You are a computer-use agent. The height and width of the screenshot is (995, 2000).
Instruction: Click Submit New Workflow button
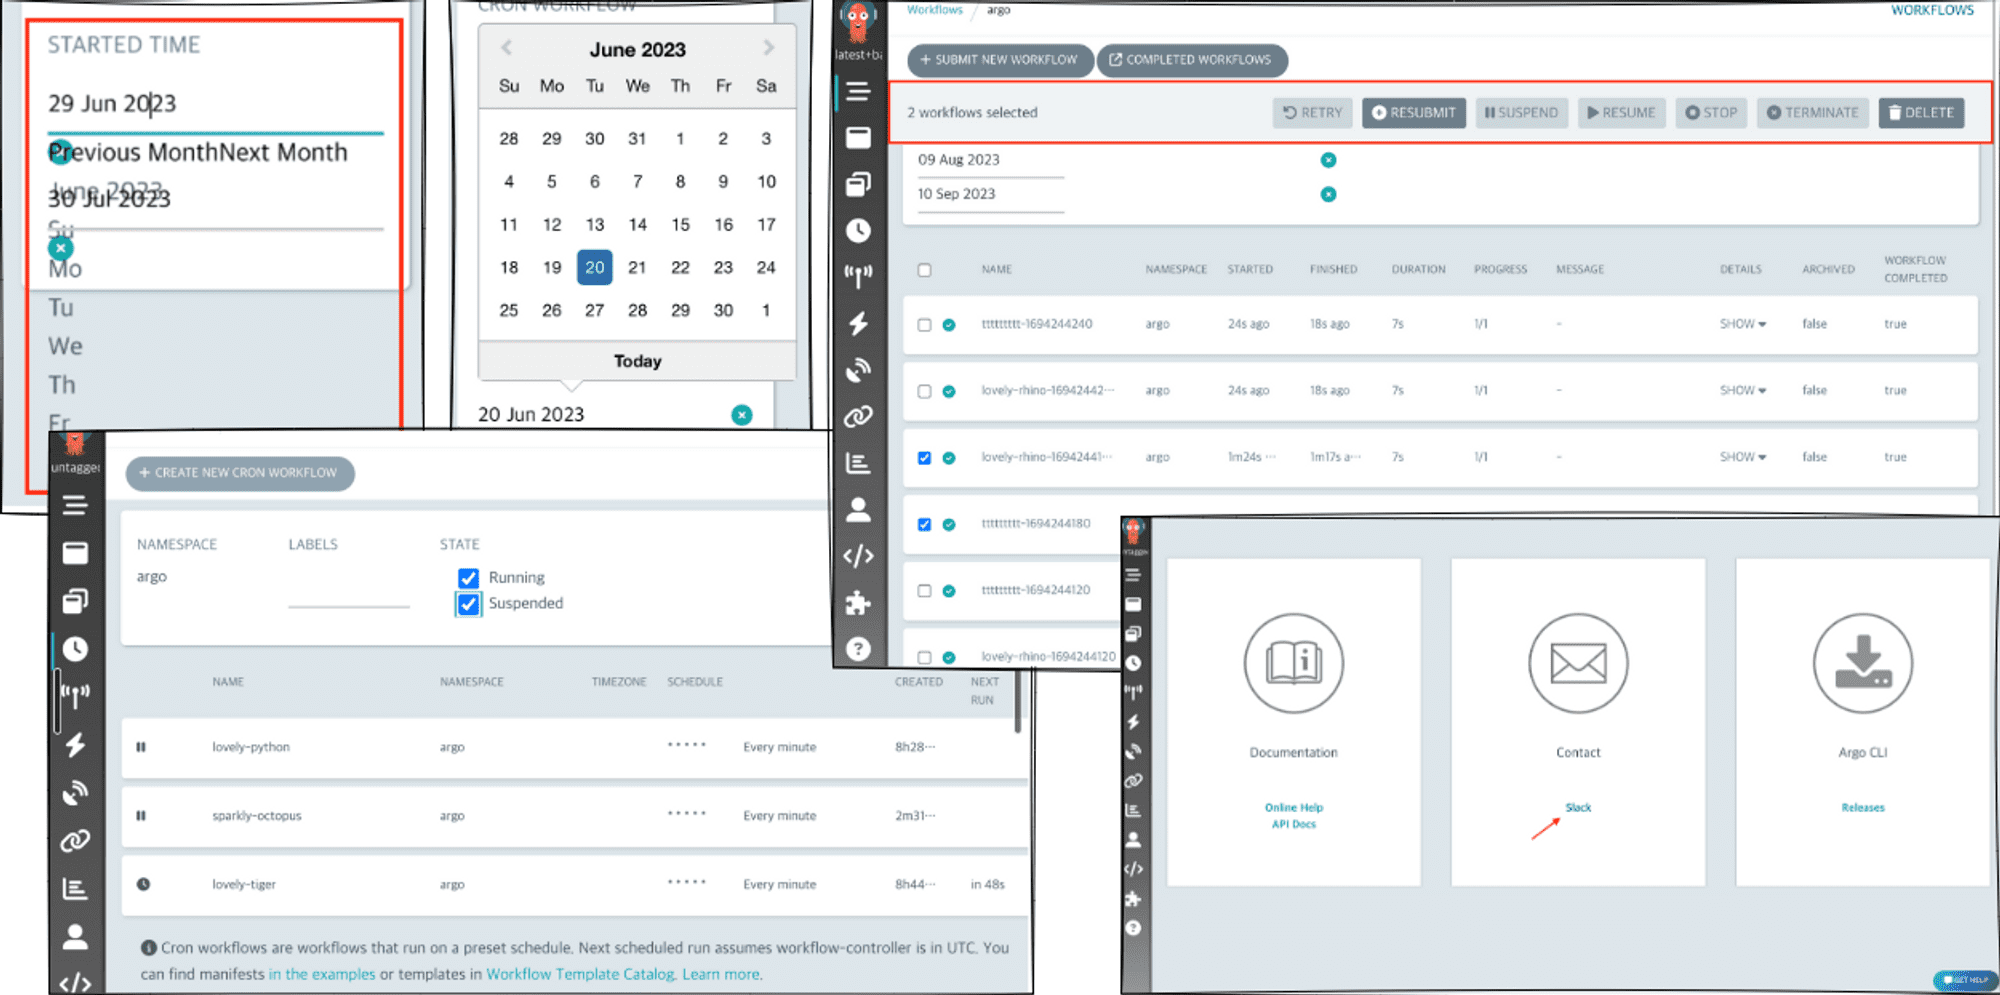tap(998, 60)
